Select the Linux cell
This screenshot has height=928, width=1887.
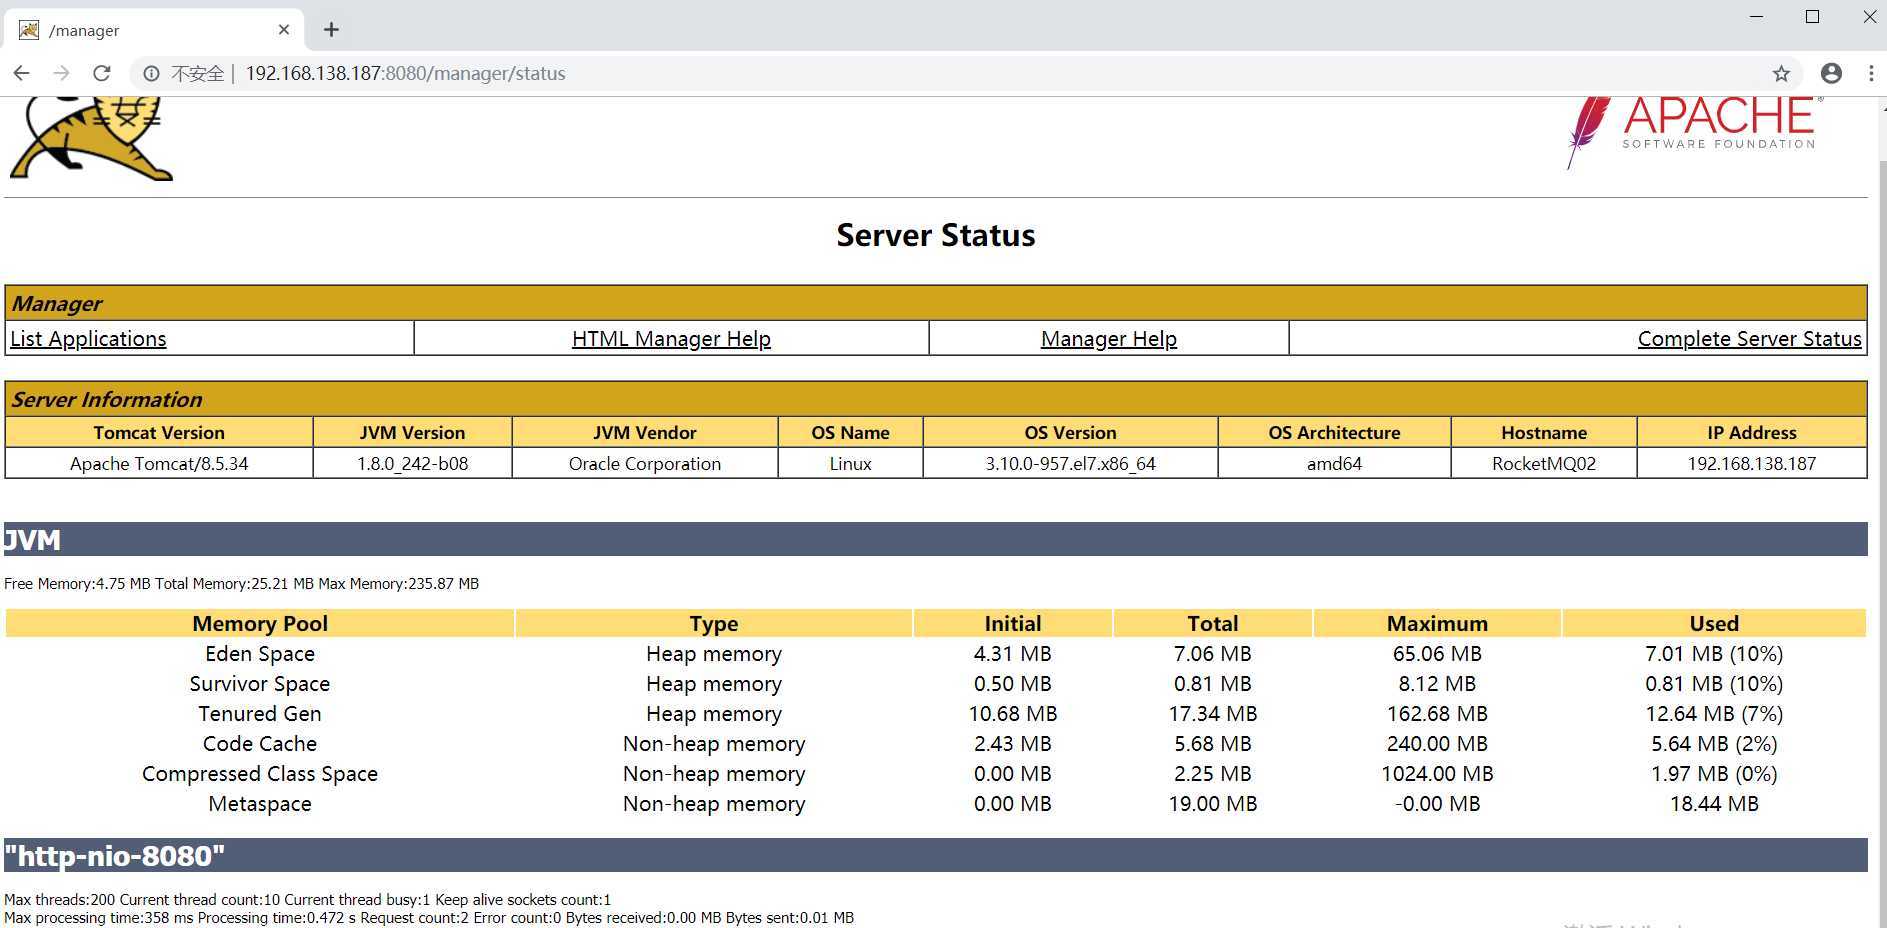pos(850,464)
